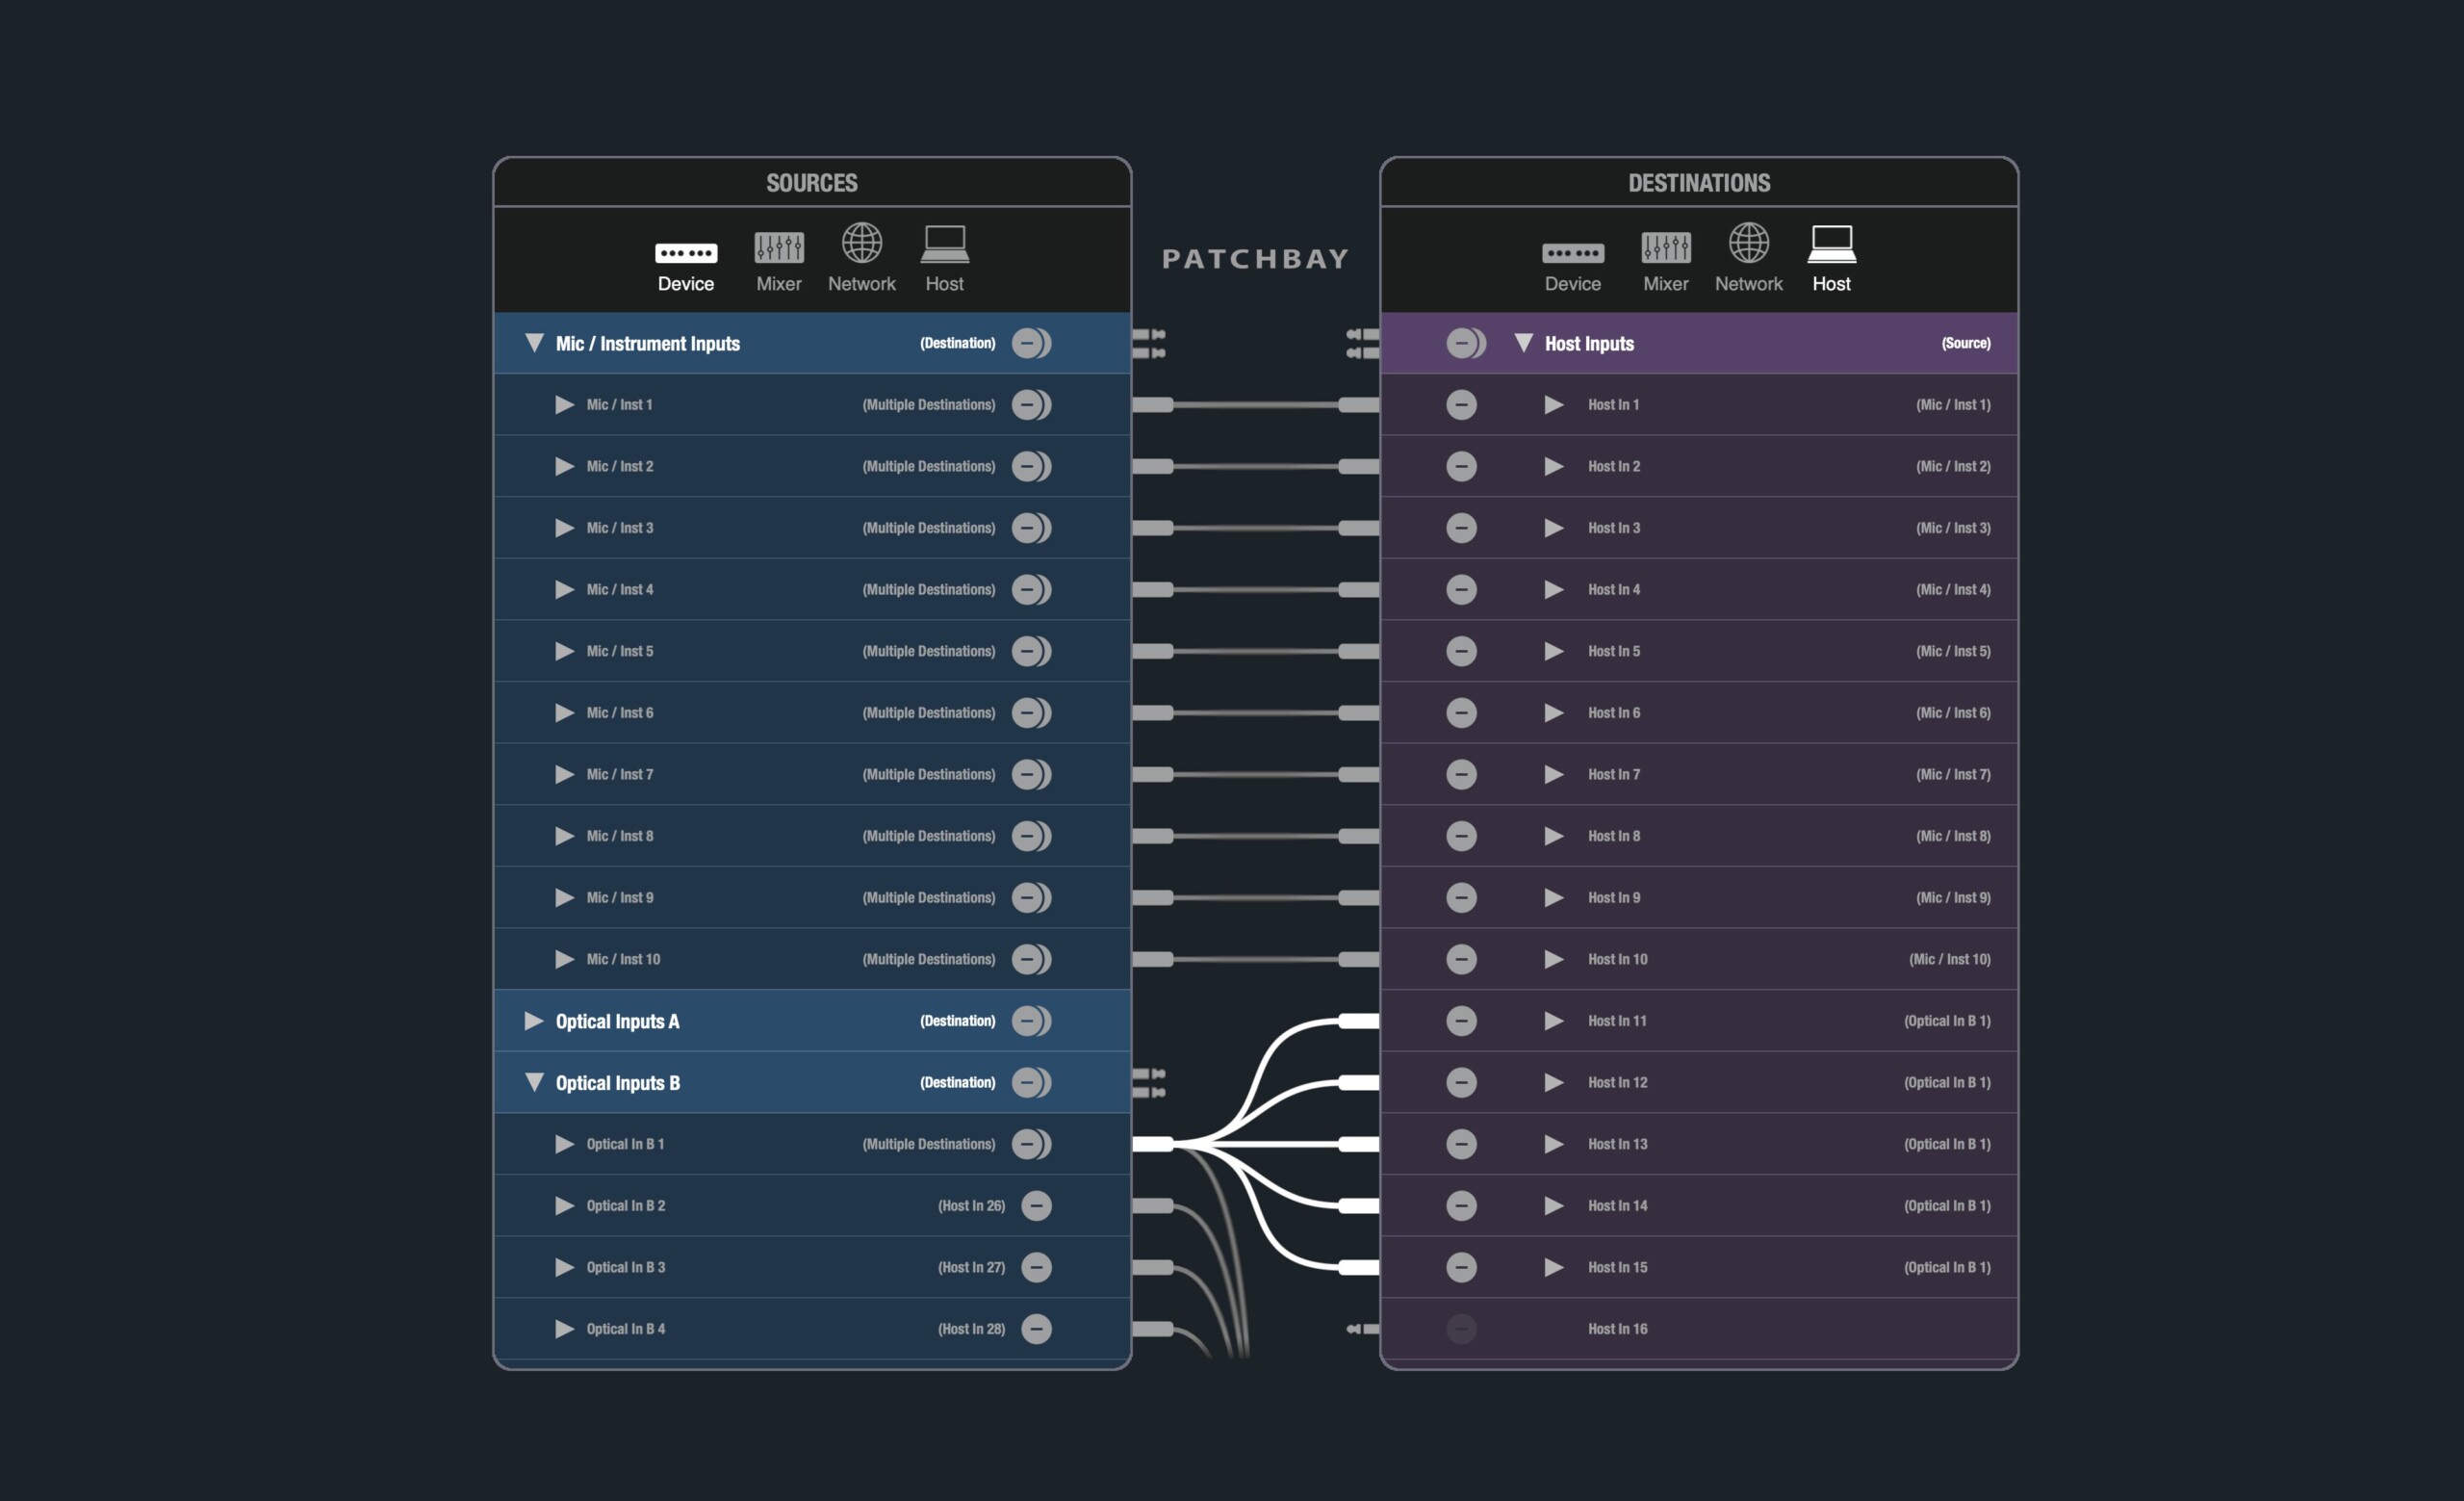Expand the Optical Inputs A group

tap(534, 1021)
